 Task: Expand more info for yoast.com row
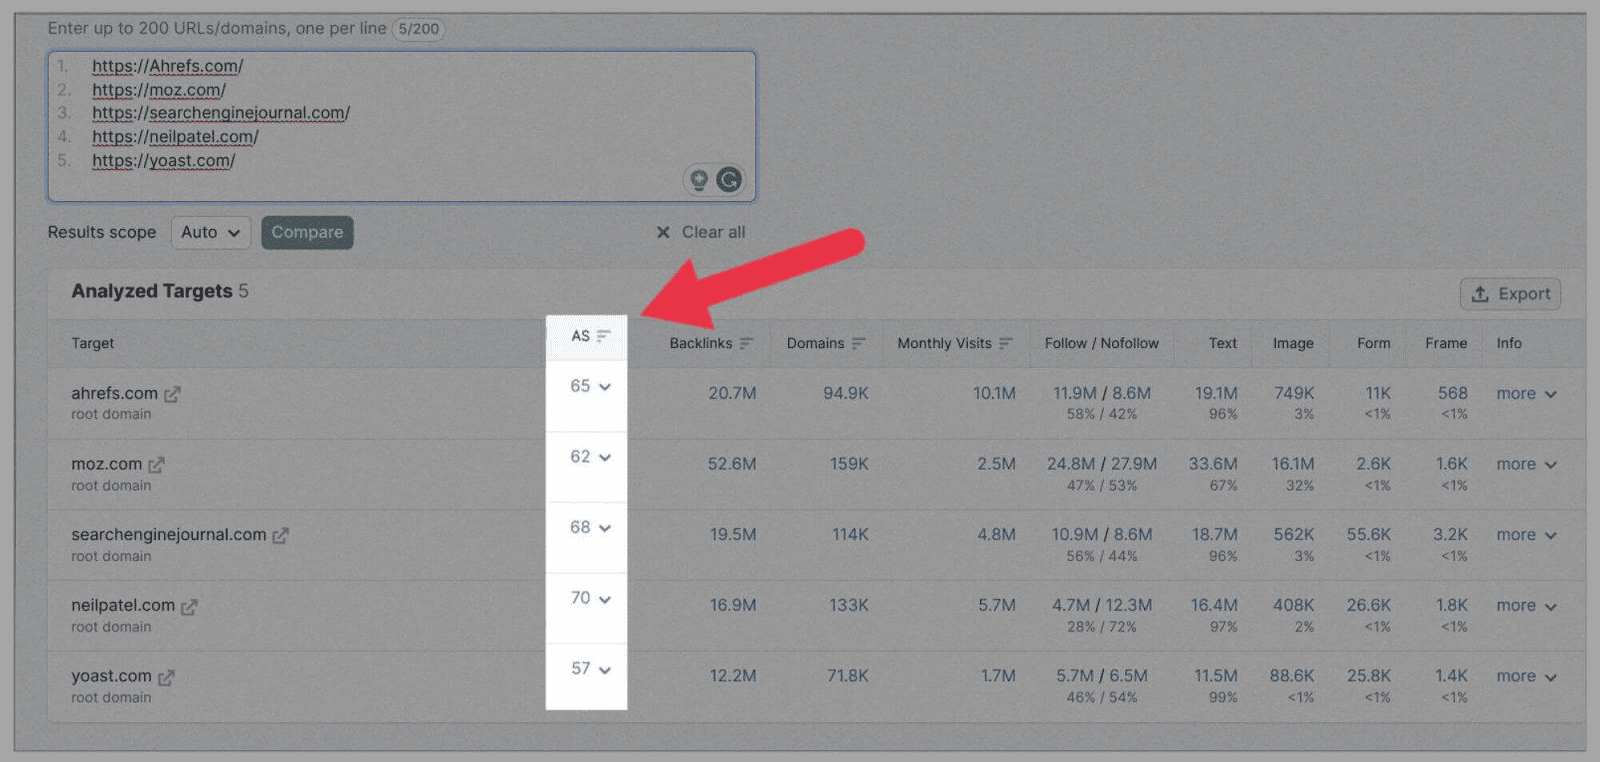pyautogui.click(x=1526, y=677)
